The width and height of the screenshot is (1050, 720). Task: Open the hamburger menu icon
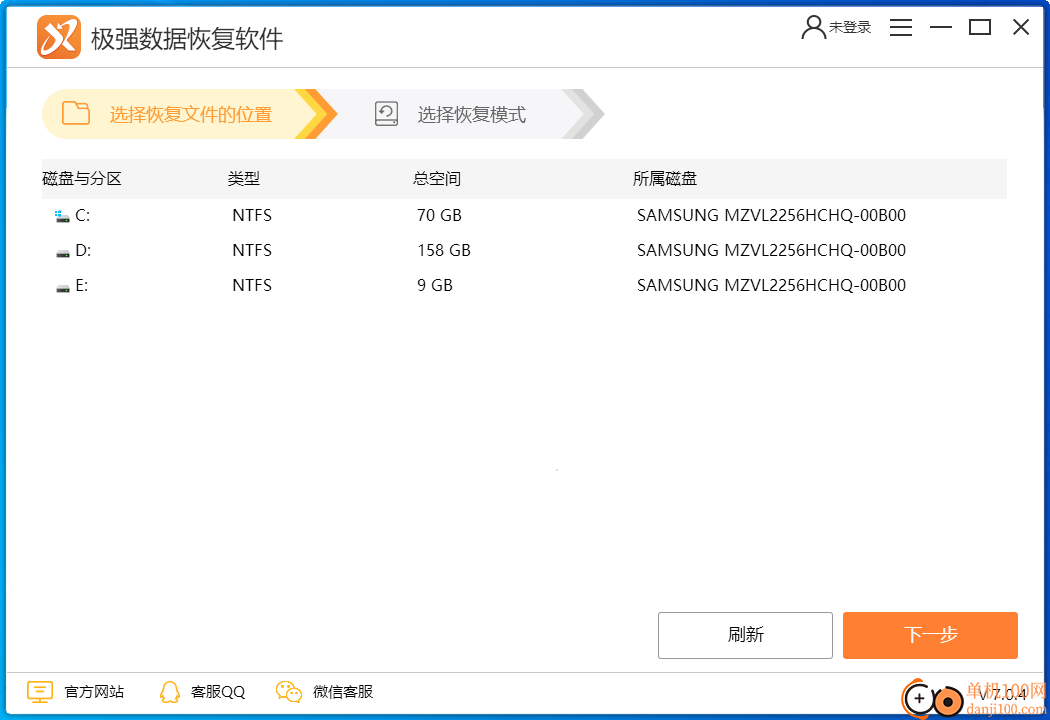[901, 27]
